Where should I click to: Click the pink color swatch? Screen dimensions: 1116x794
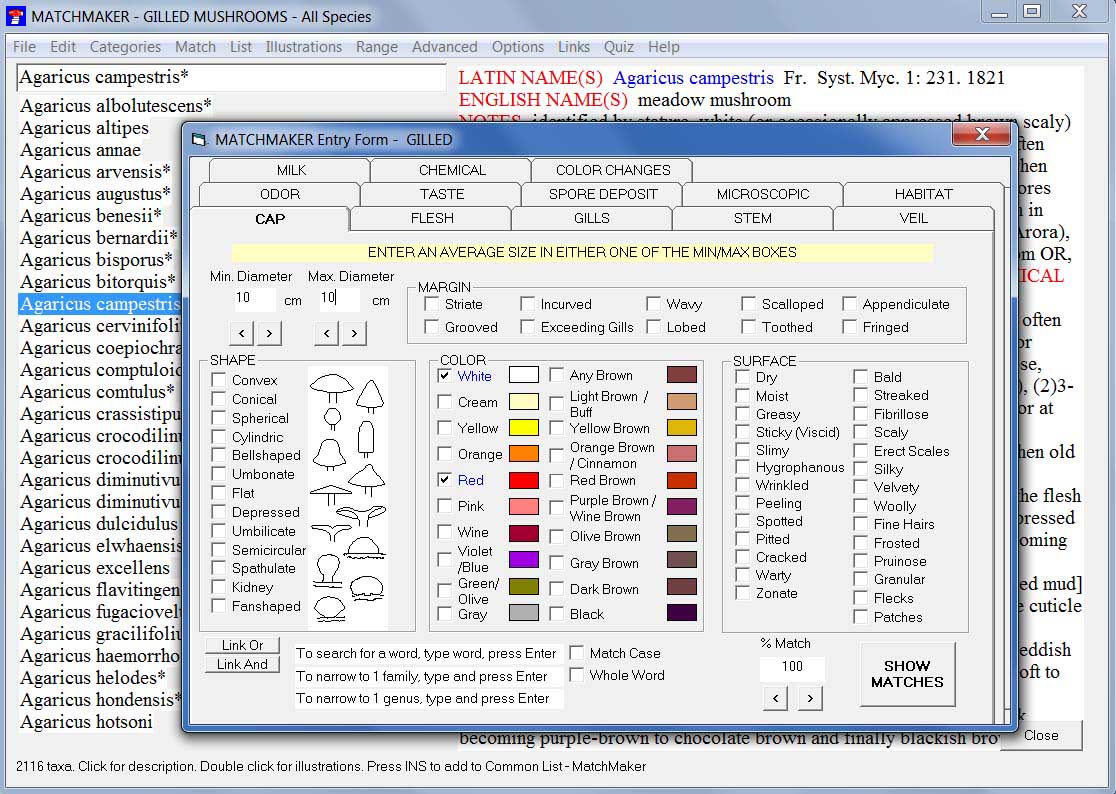point(524,507)
